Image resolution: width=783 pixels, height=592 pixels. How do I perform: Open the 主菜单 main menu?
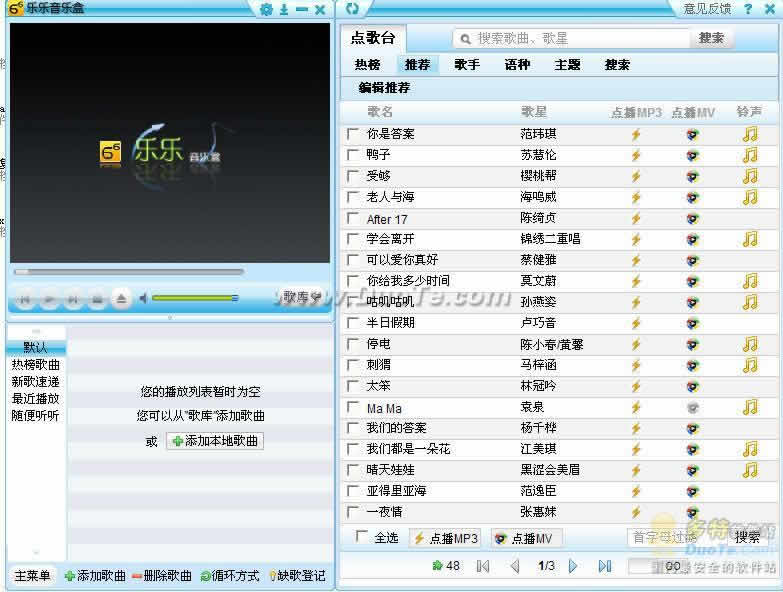[32, 576]
